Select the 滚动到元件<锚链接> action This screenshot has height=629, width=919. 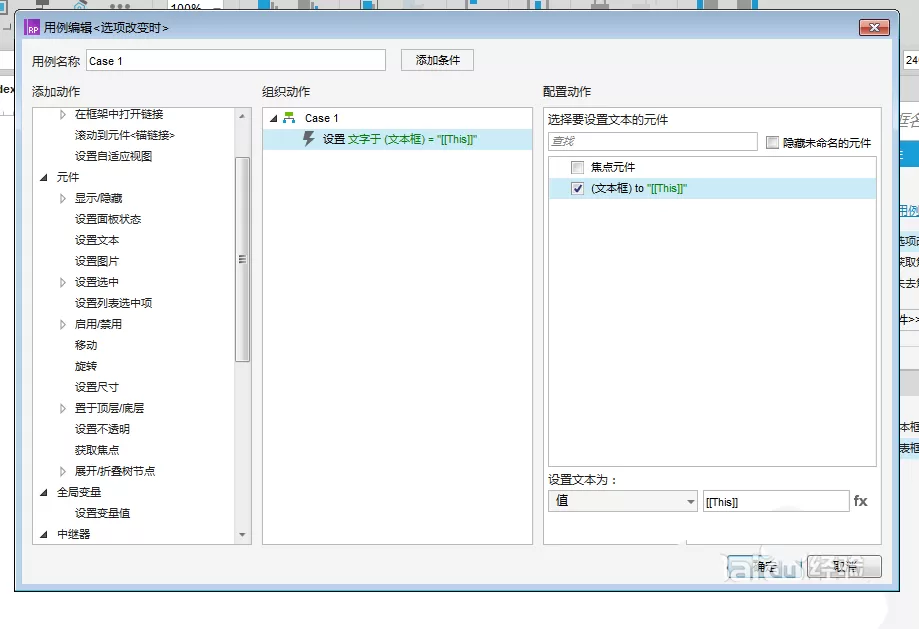pos(124,135)
